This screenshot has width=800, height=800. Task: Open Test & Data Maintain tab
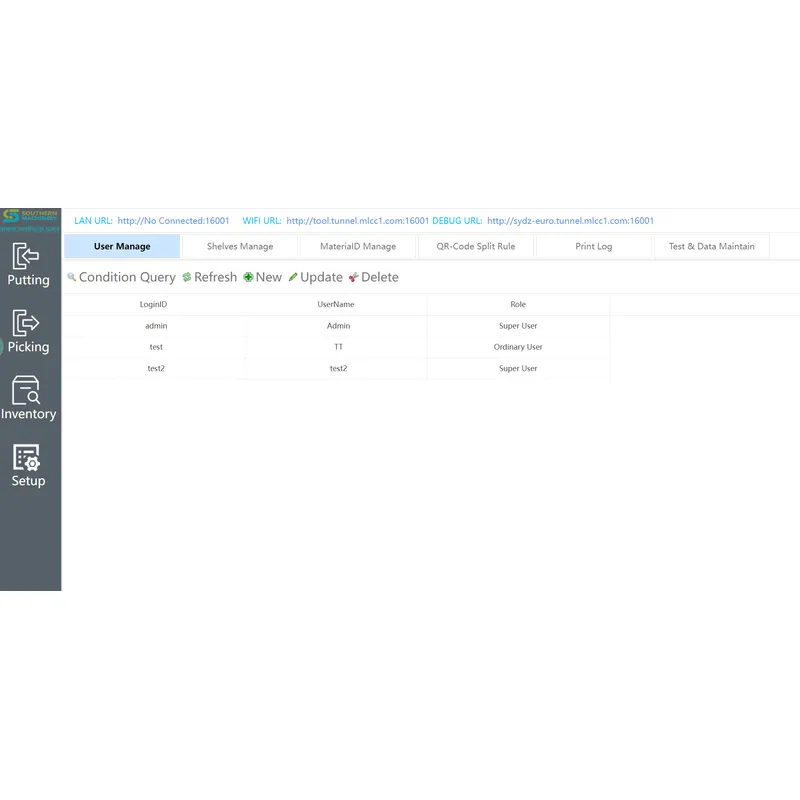(711, 246)
